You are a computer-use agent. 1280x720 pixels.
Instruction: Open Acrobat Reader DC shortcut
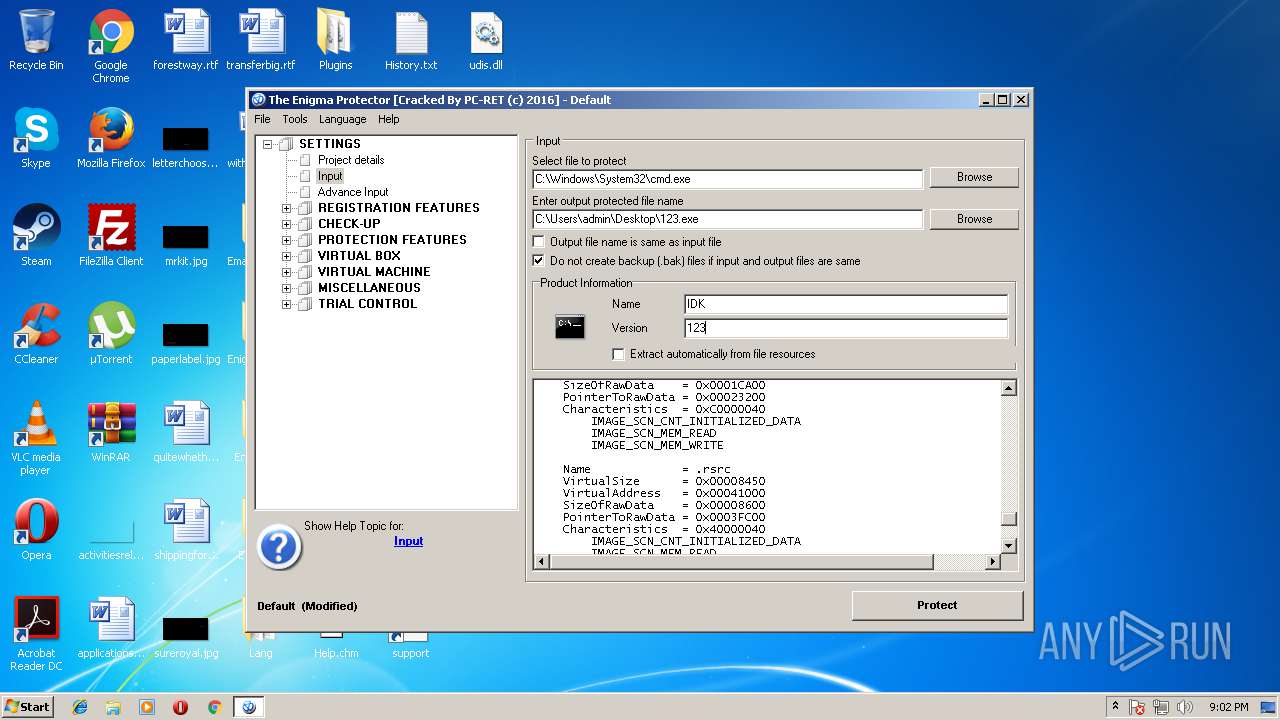click(x=36, y=634)
